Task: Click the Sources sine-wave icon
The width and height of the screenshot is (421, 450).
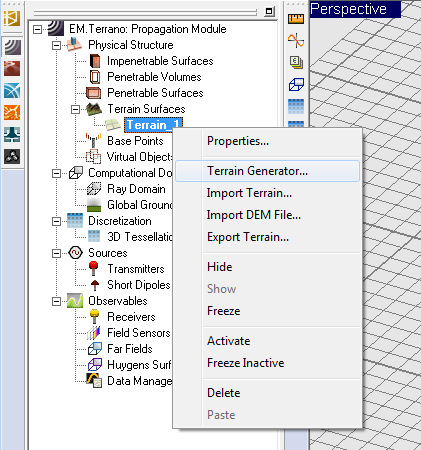Action: click(x=75, y=253)
